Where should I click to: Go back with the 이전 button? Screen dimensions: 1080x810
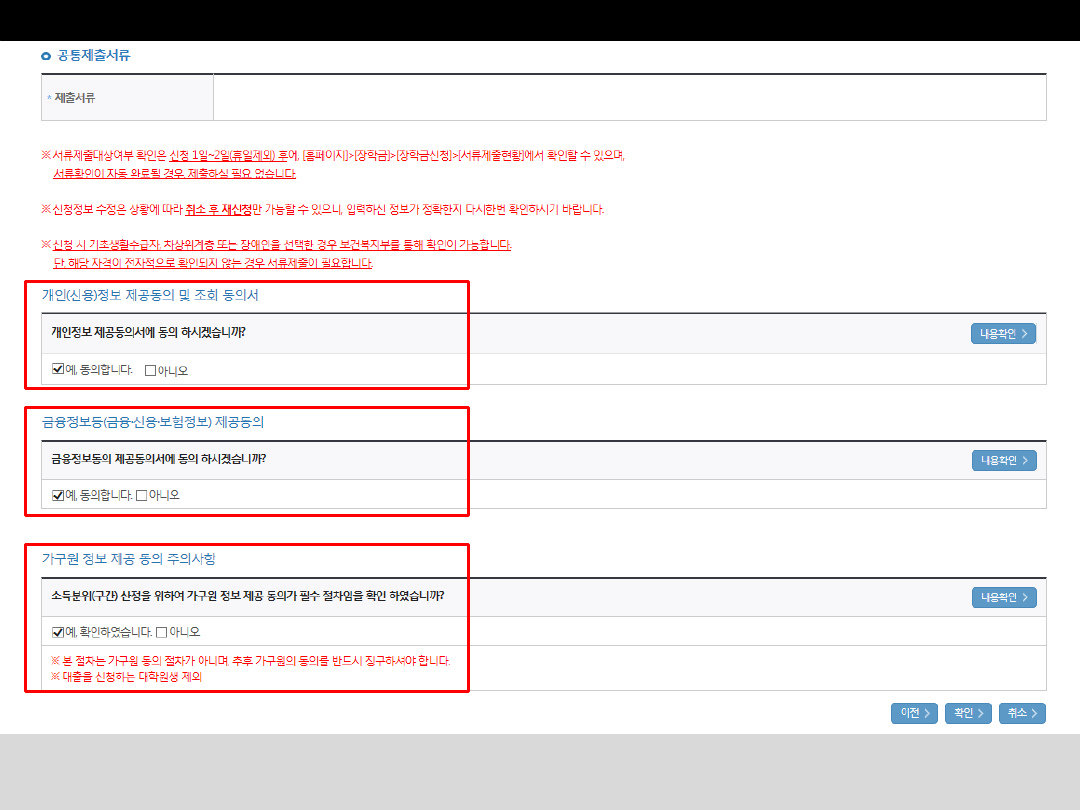(x=914, y=713)
